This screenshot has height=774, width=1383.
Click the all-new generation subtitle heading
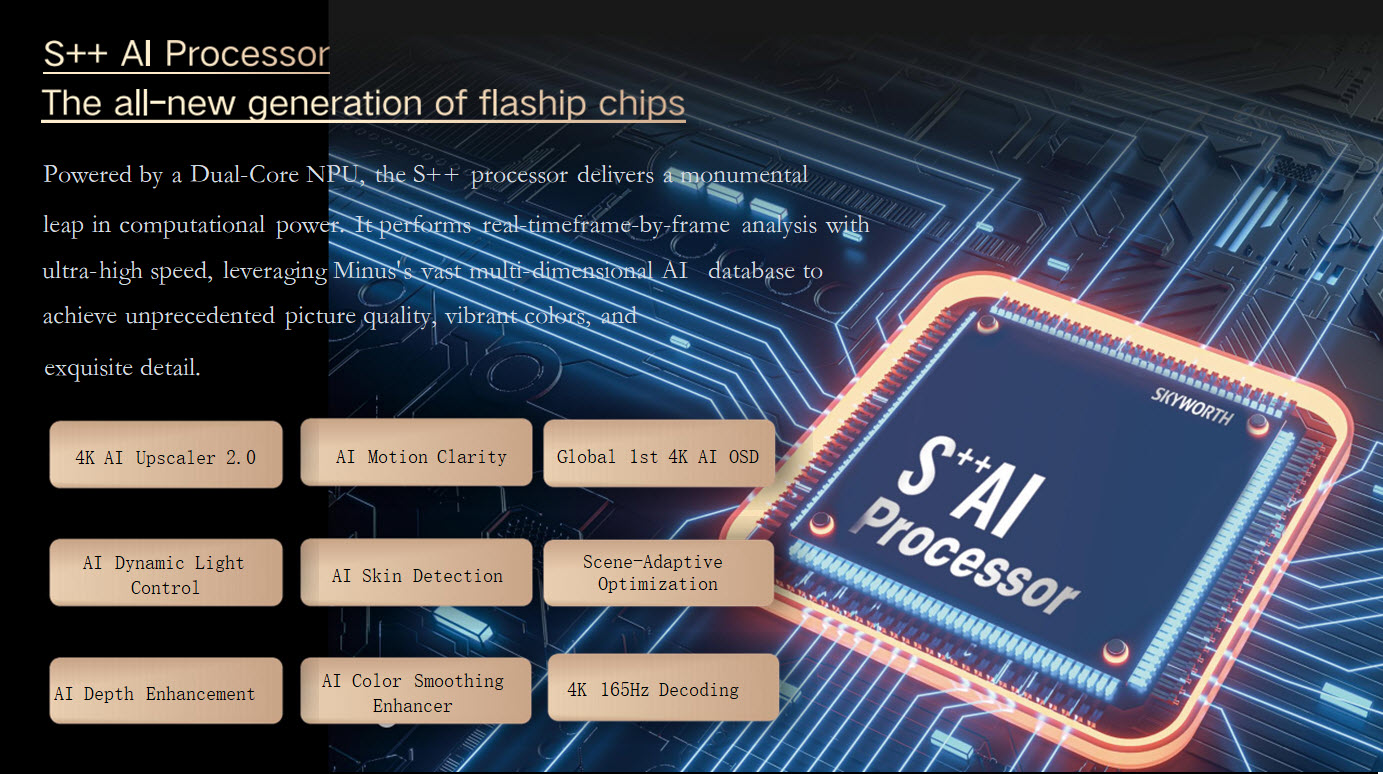click(363, 103)
